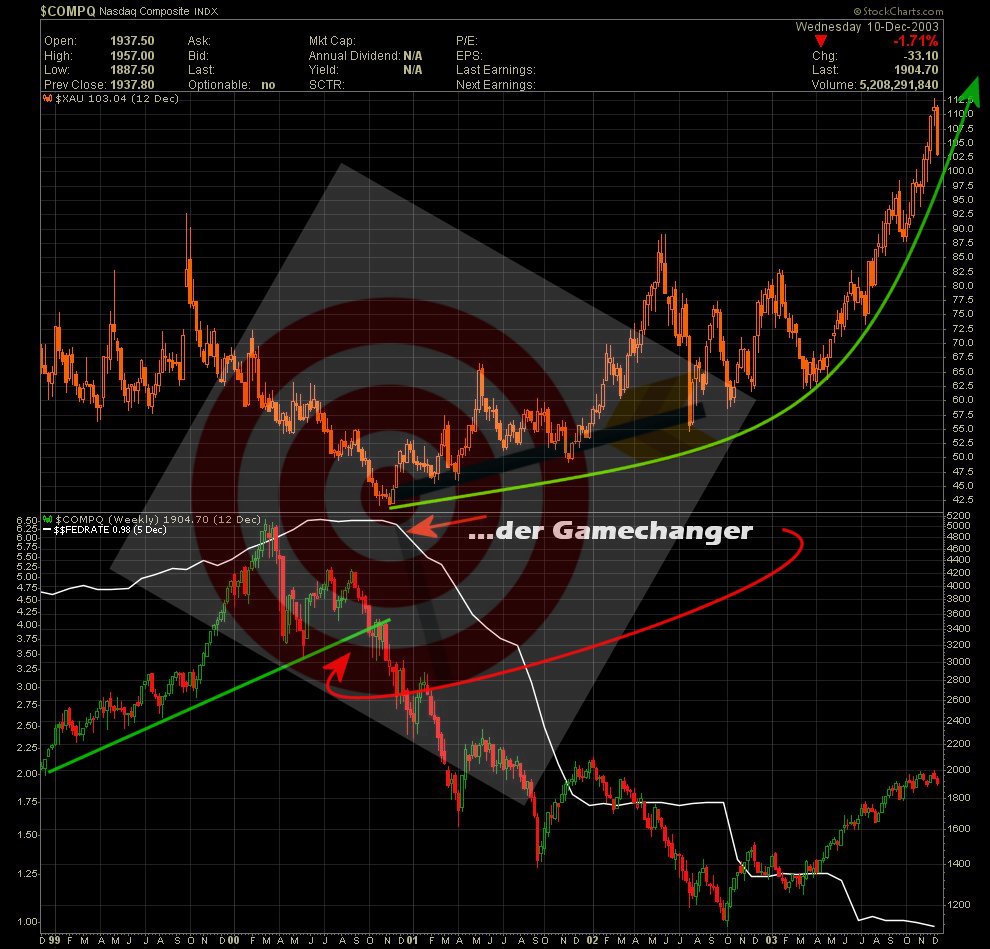Select the $COMPQ (Weekly) 1904.70 legend label

pyautogui.click(x=158, y=520)
